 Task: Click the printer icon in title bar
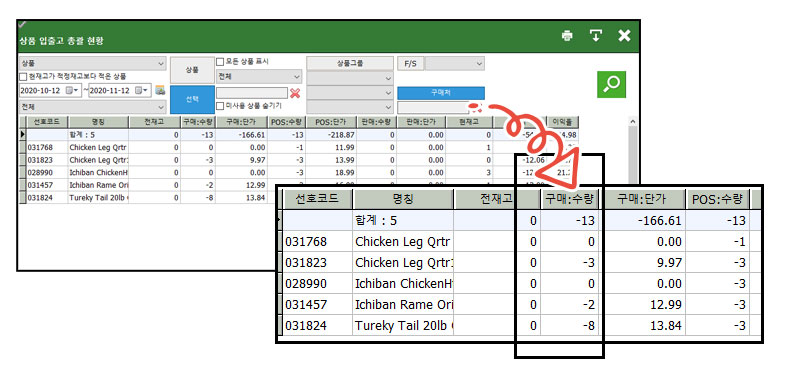click(x=567, y=36)
